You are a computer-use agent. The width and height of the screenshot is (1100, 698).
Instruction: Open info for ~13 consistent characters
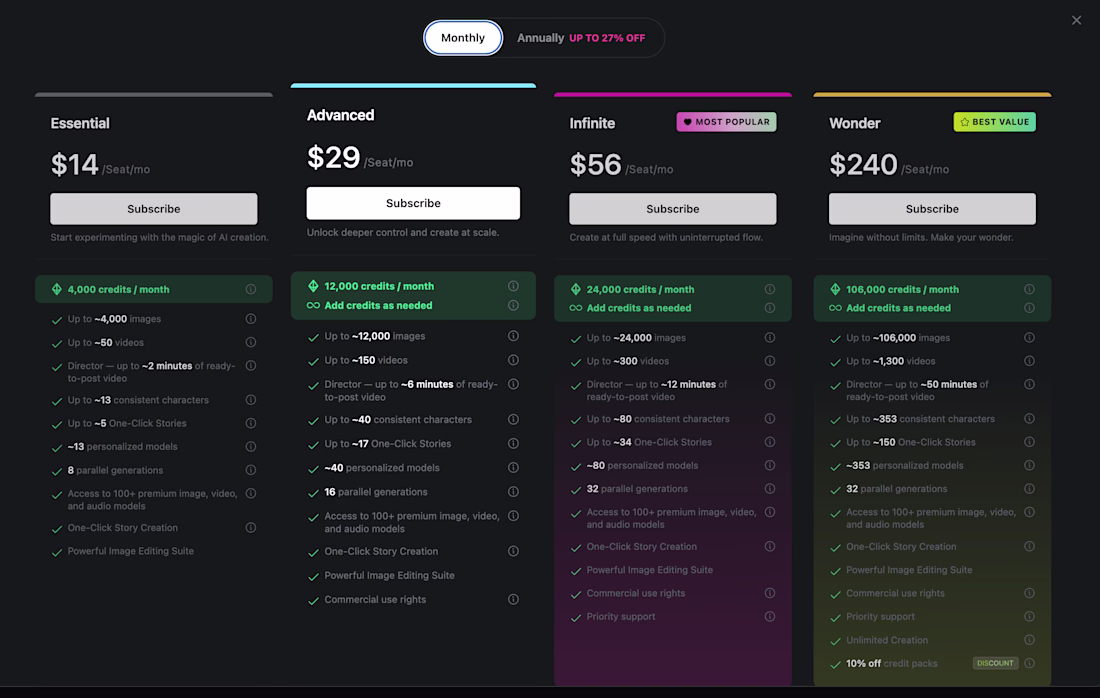tap(250, 400)
